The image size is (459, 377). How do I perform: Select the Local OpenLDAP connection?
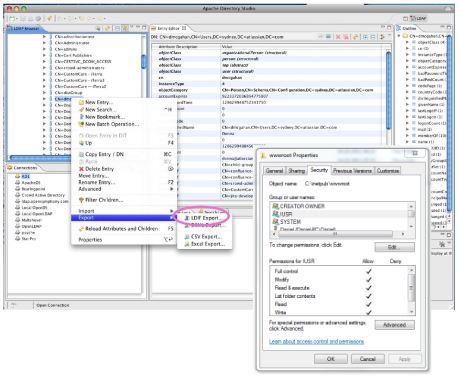37,214
